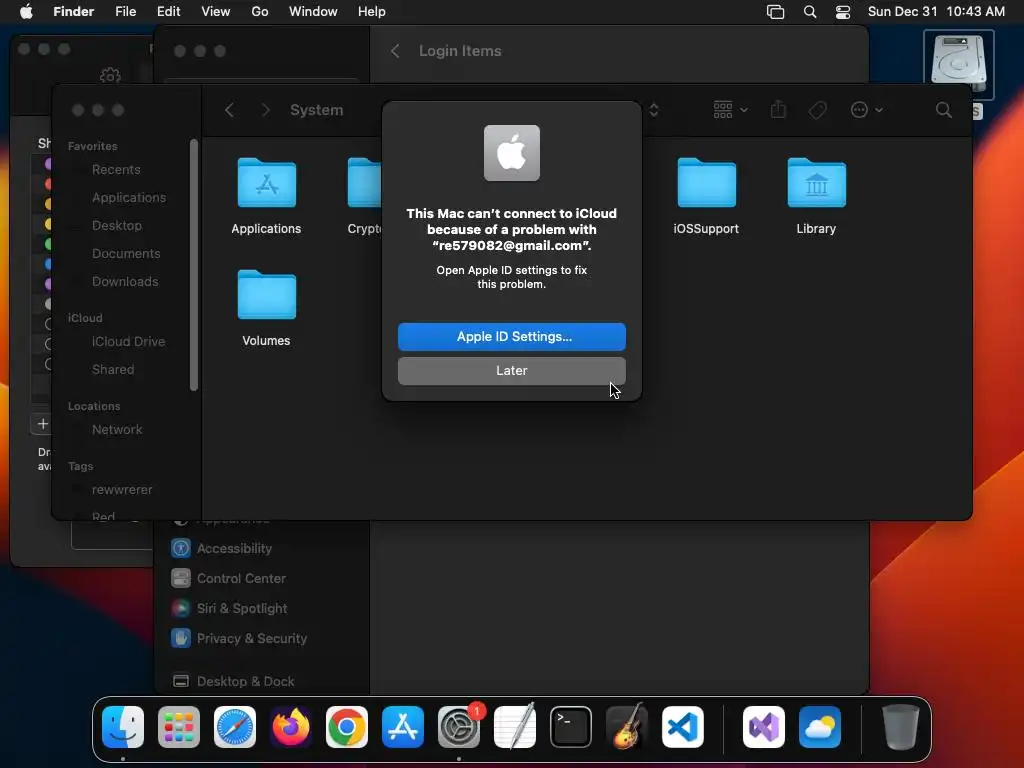Viewport: 1024px width, 768px height.
Task: Open Launchpad from the Dock
Action: [179, 727]
